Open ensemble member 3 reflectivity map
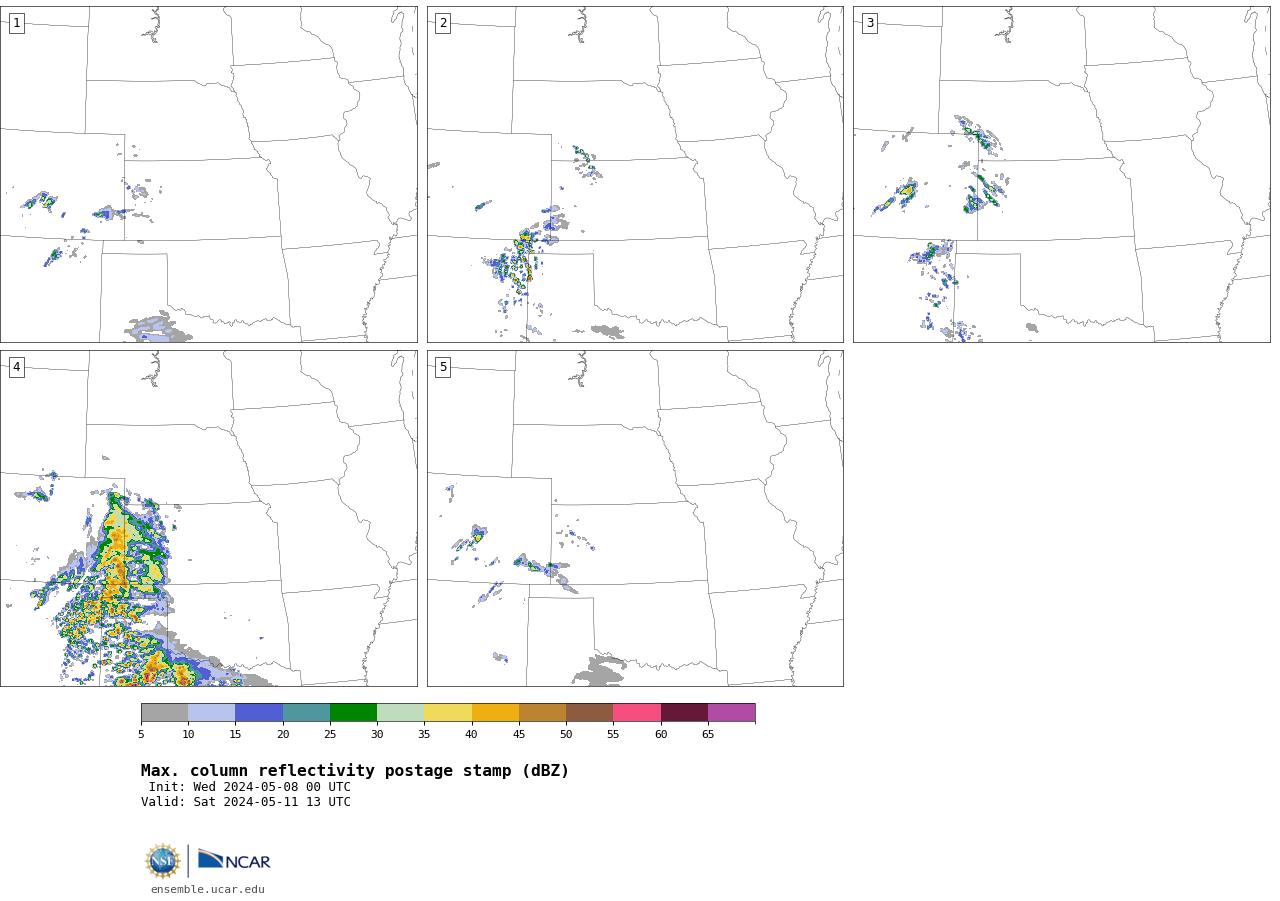Viewport: 1280px width, 901px height. [x=1062, y=175]
